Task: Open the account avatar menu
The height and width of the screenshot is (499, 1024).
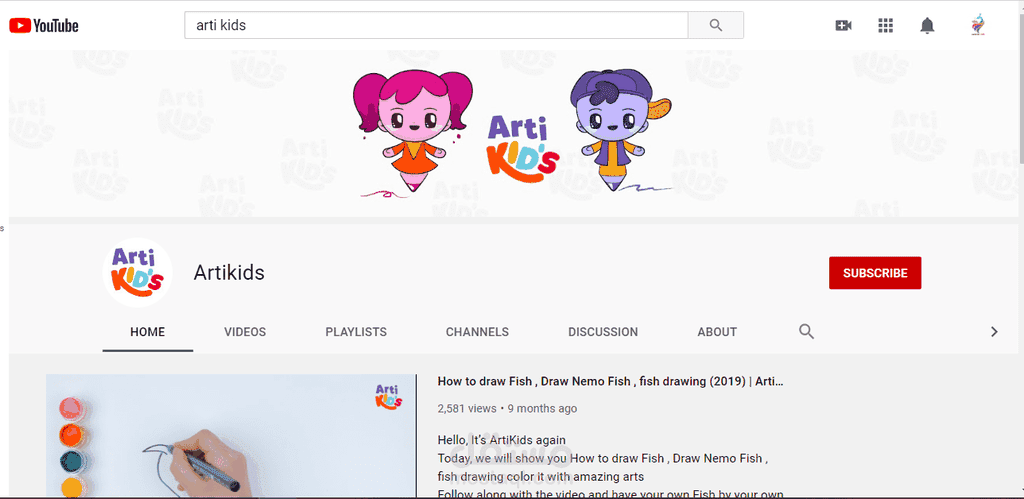Action: click(x=978, y=25)
